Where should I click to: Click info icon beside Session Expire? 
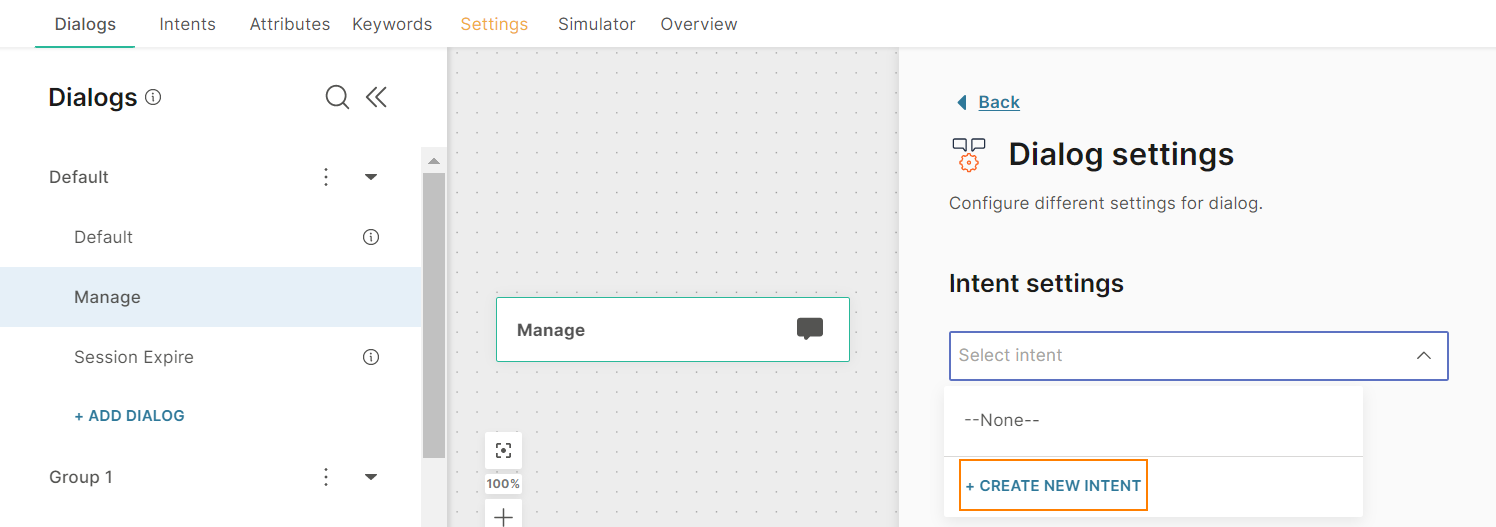click(371, 357)
